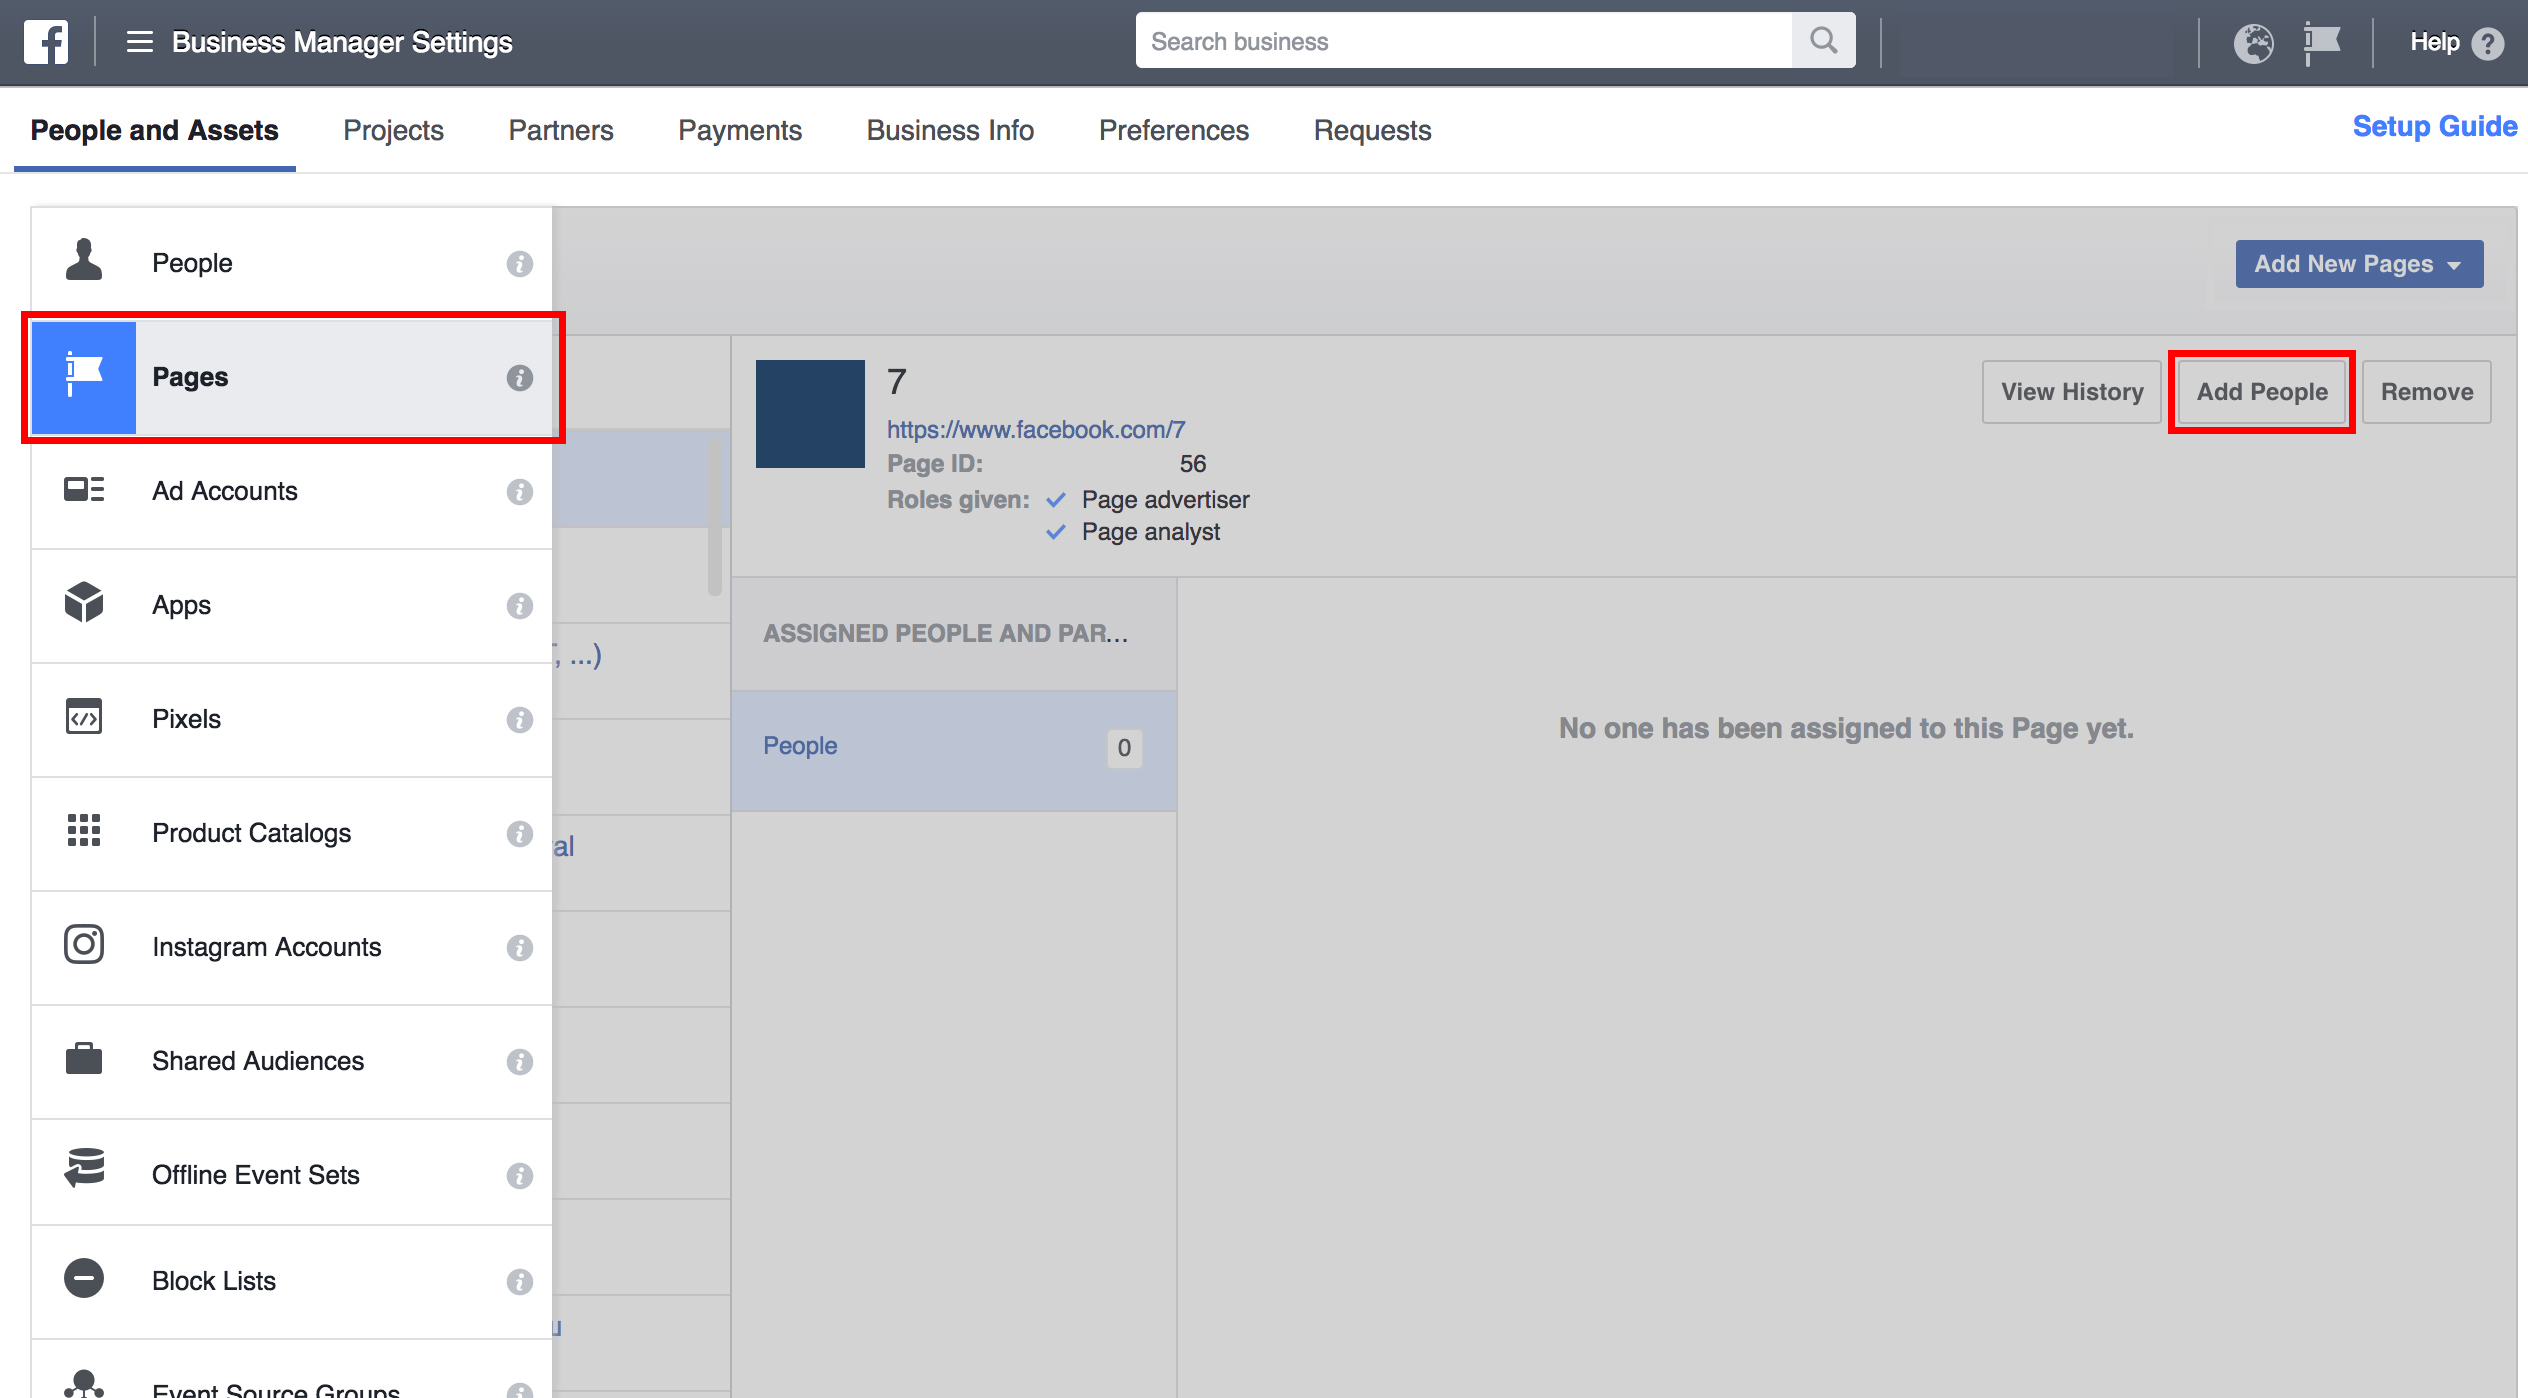
Task: Click the Remove button
Action: (2427, 392)
